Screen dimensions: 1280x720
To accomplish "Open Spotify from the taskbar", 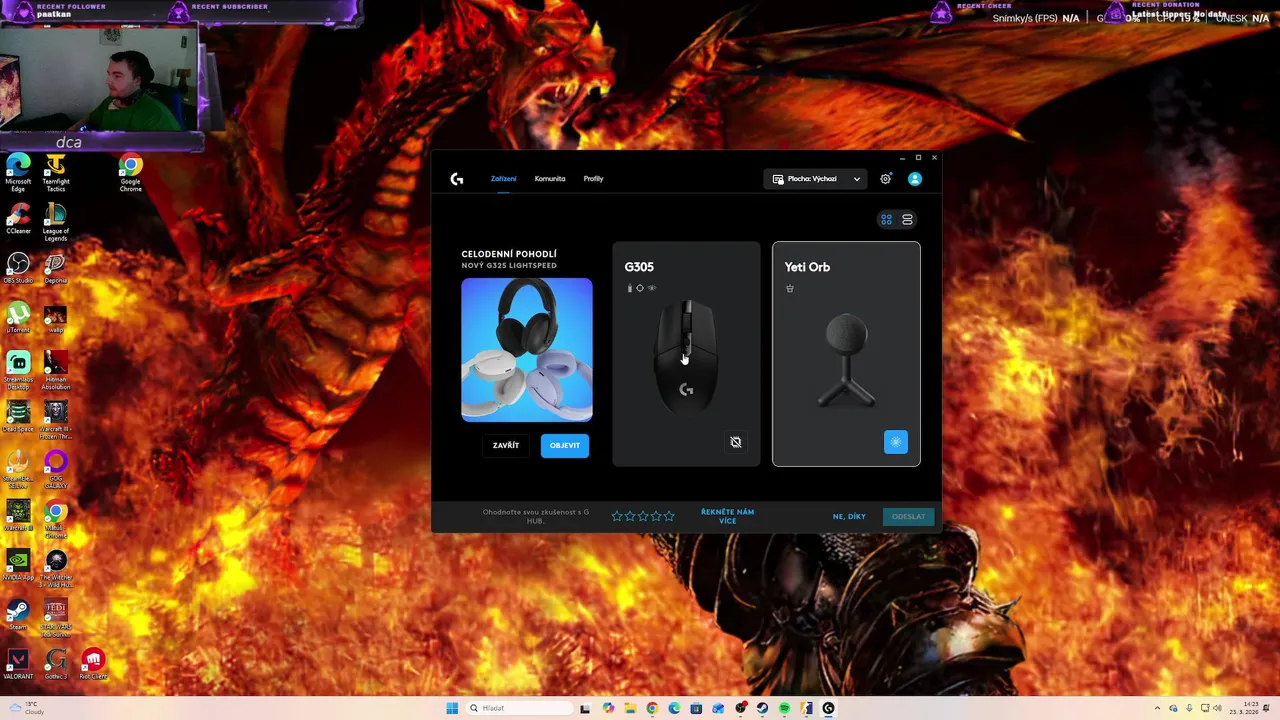I will pyautogui.click(x=784, y=708).
